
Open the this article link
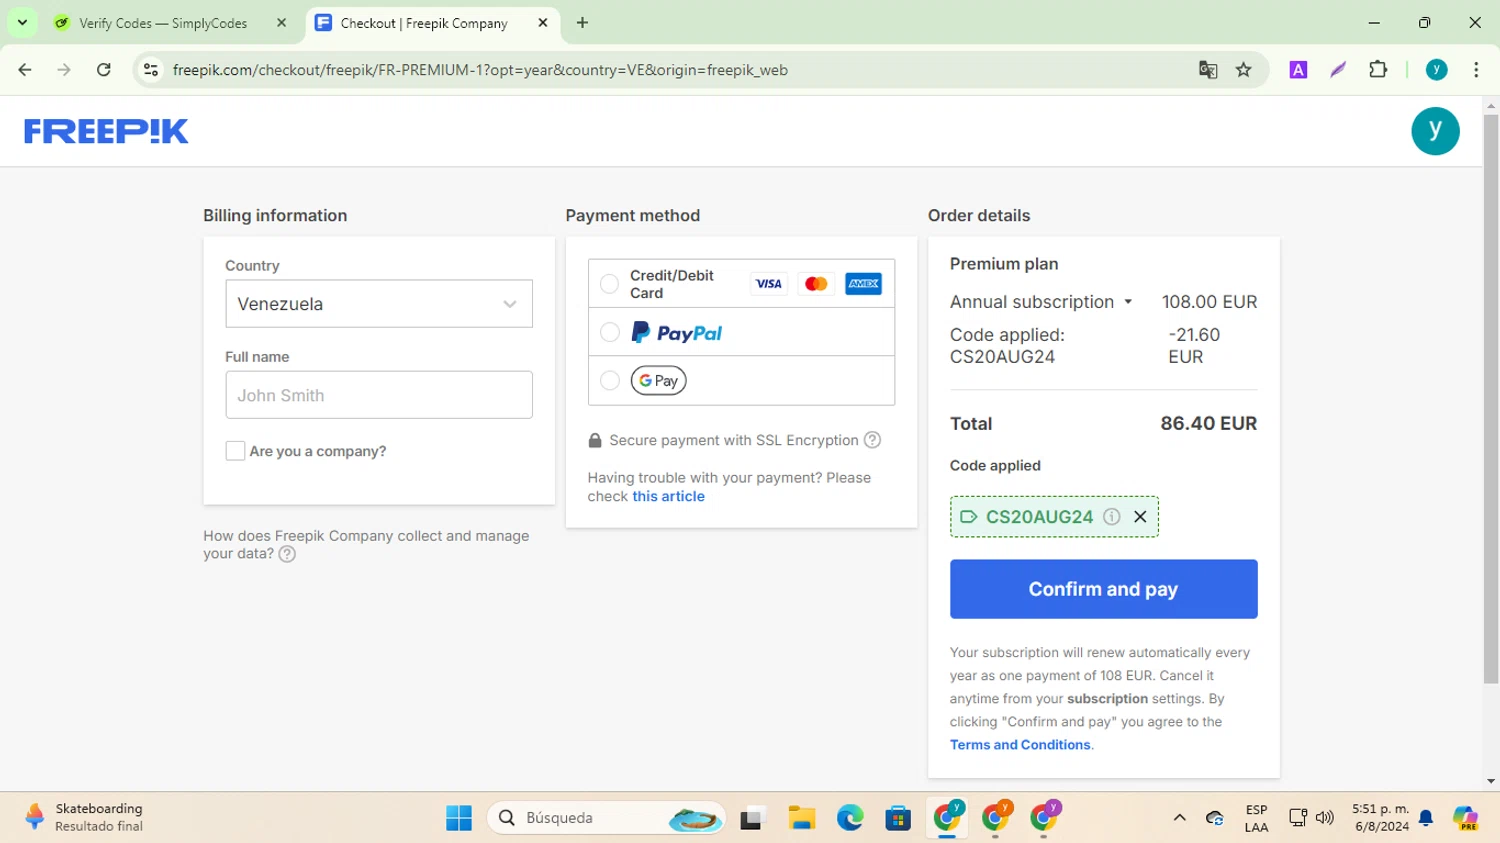pyautogui.click(x=668, y=496)
